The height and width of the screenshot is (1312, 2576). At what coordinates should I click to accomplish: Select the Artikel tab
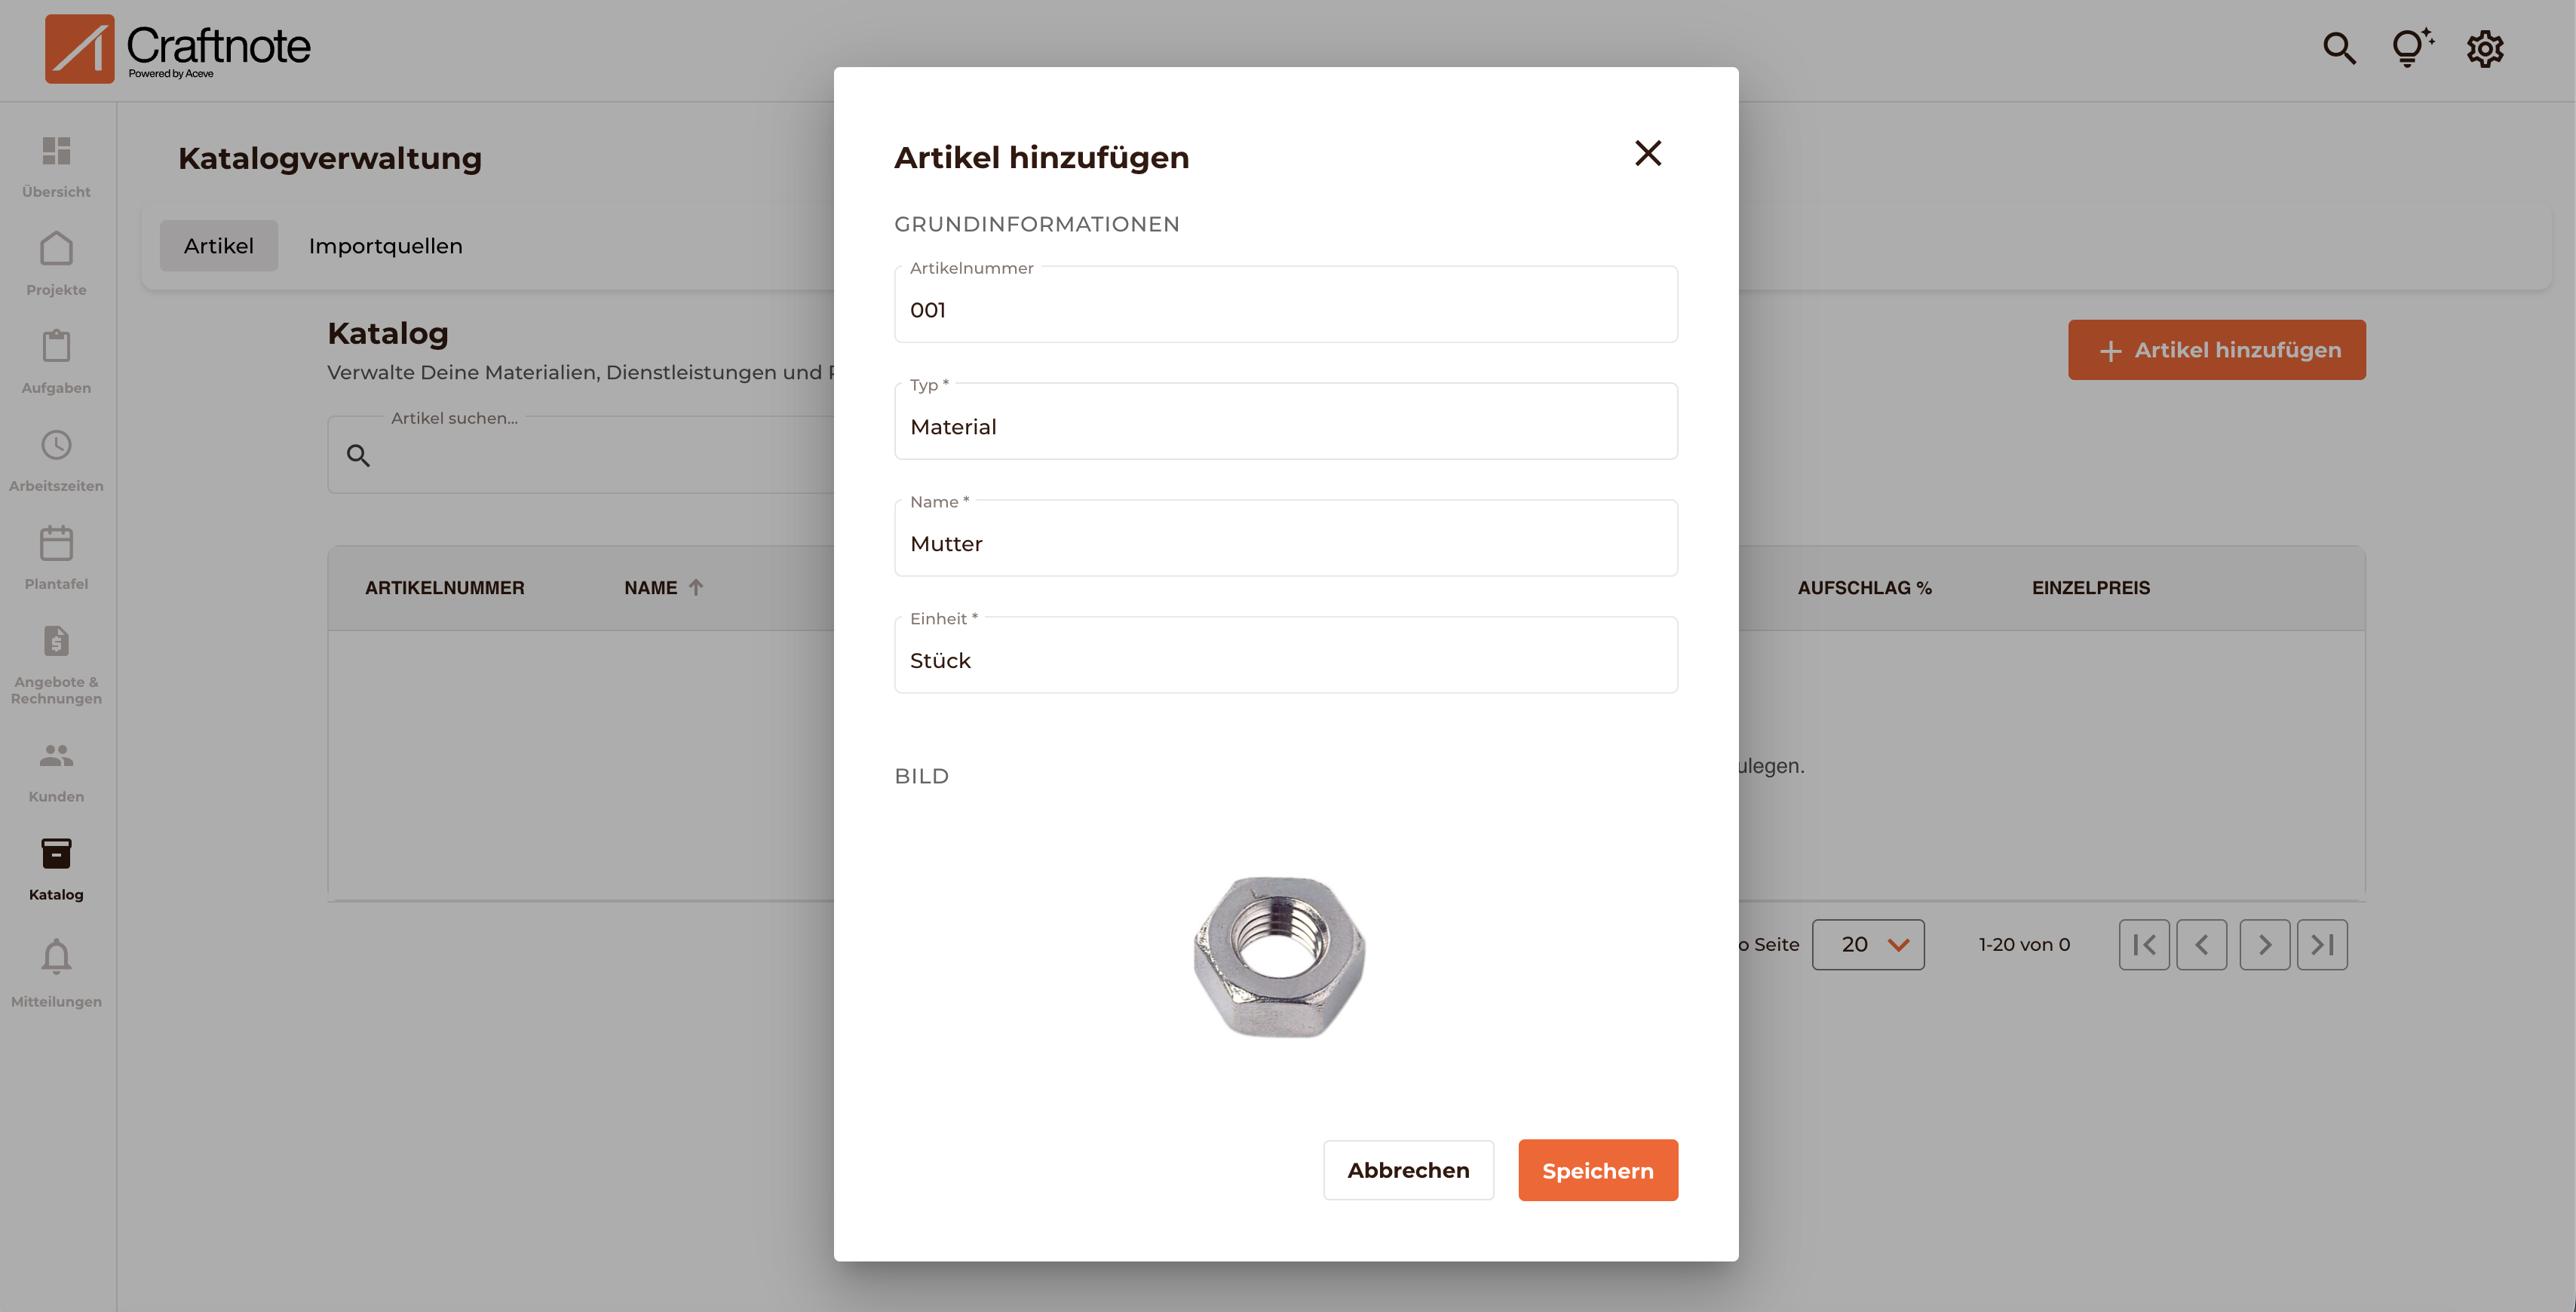(x=218, y=246)
